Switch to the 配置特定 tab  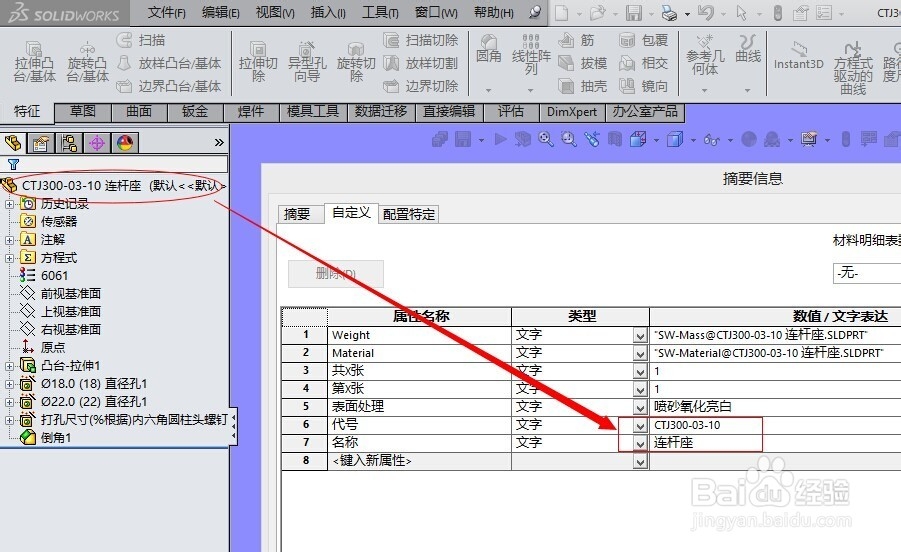409,214
